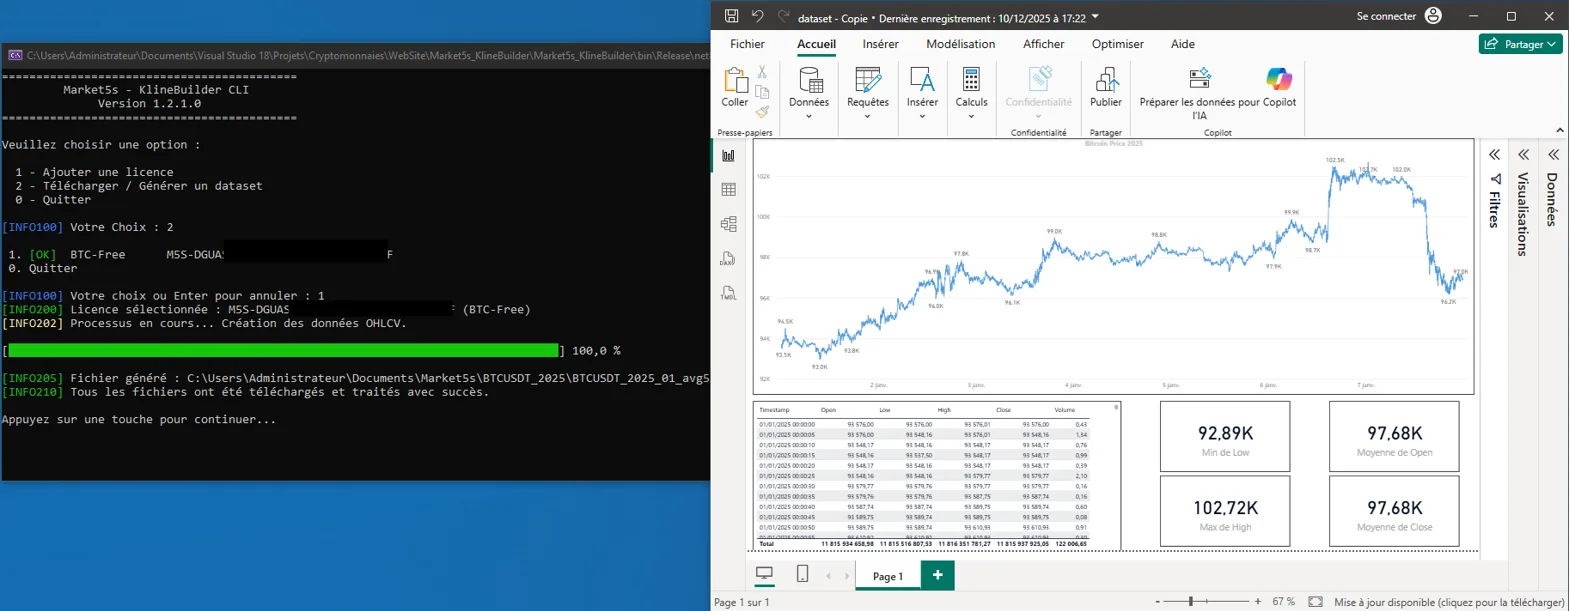The height and width of the screenshot is (611, 1570).
Task: Click Se connecter
Action: point(1386,16)
